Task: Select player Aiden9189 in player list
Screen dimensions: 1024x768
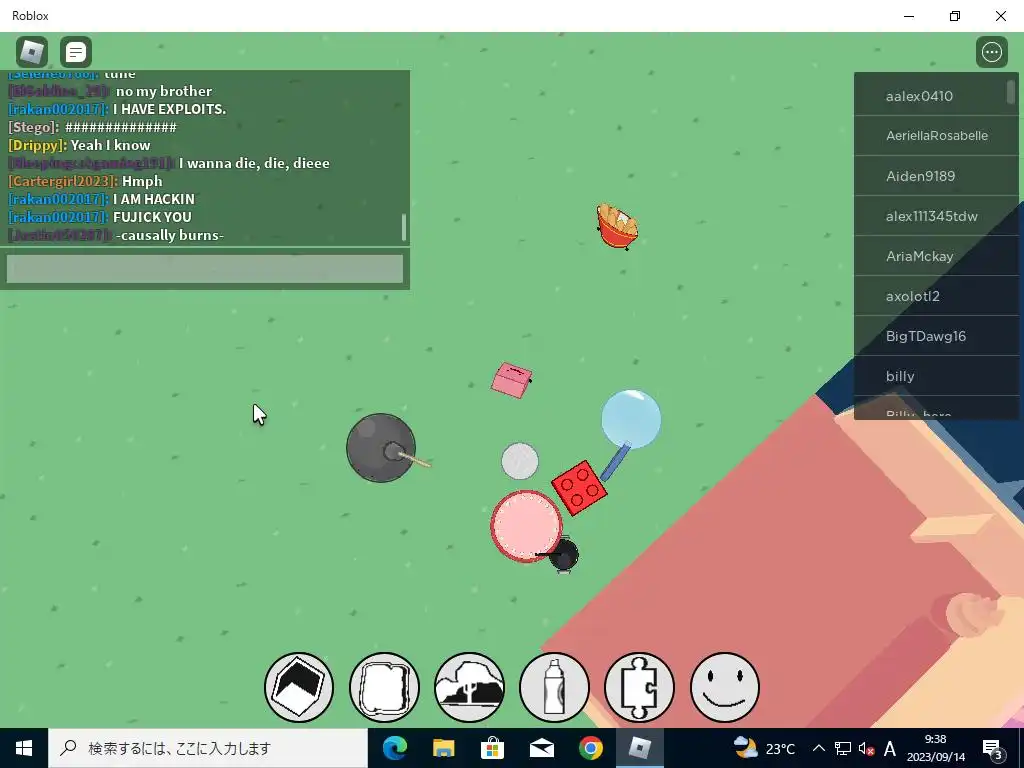Action: (936, 176)
